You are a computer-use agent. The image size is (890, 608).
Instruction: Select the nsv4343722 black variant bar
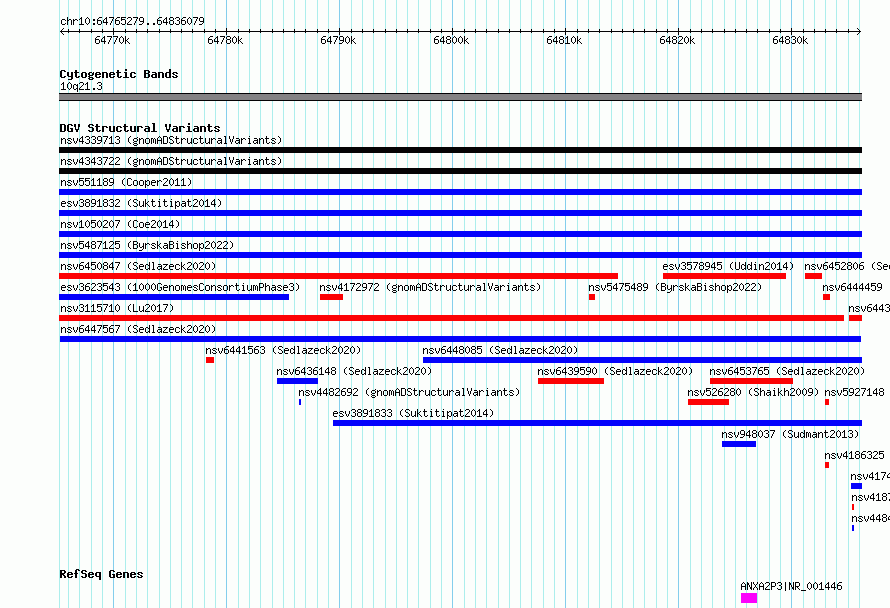[460, 171]
